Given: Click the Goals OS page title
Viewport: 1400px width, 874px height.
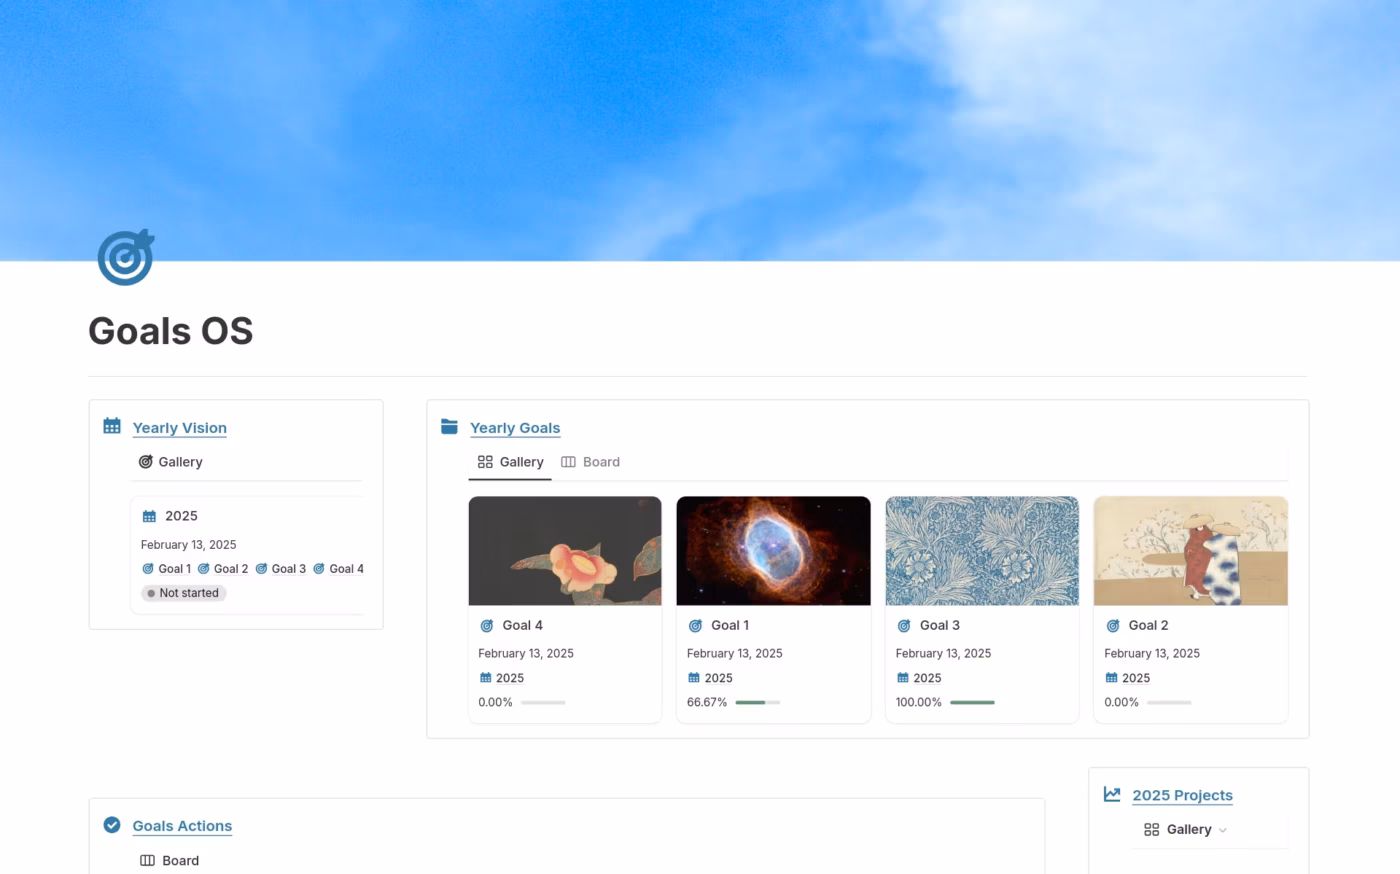Looking at the screenshot, I should coord(171,331).
